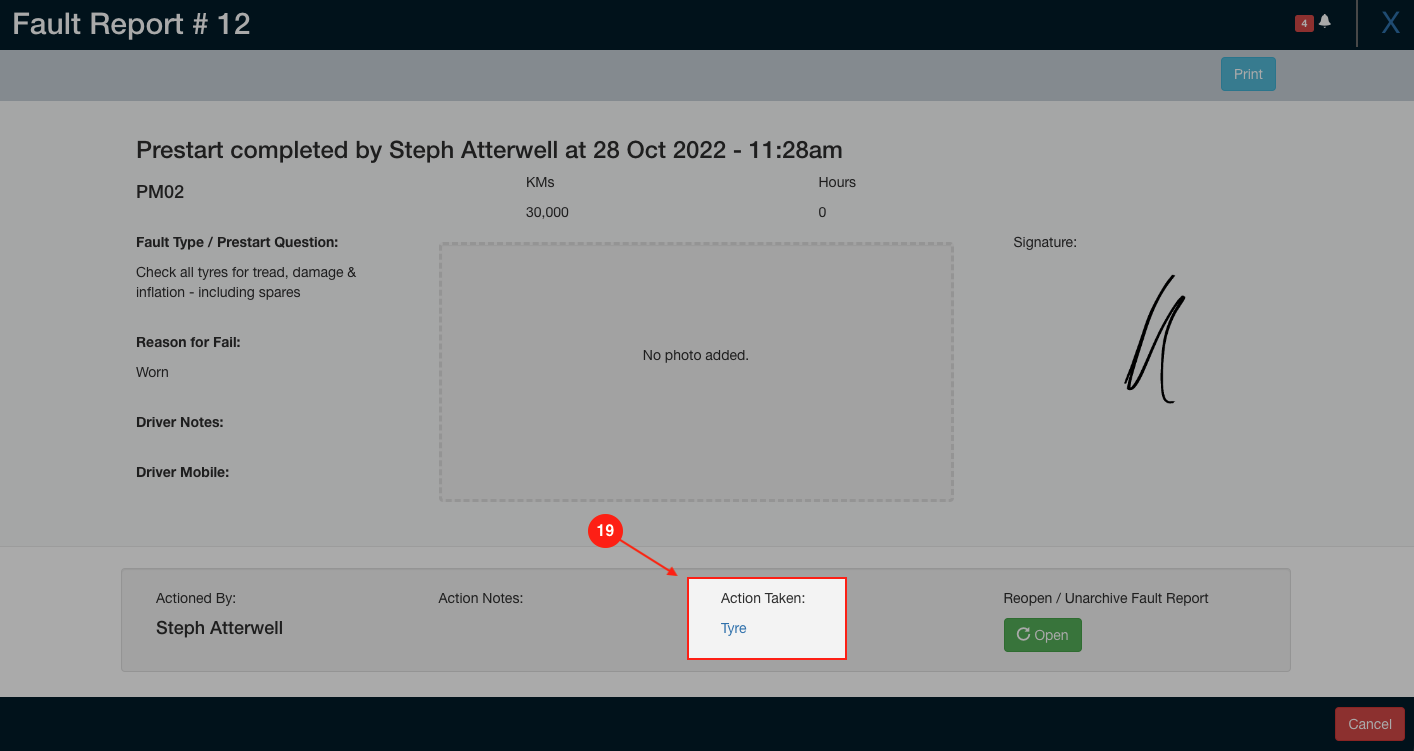Select the Actioned By name "Steph Atterwell"
This screenshot has width=1414, height=751.
219,628
